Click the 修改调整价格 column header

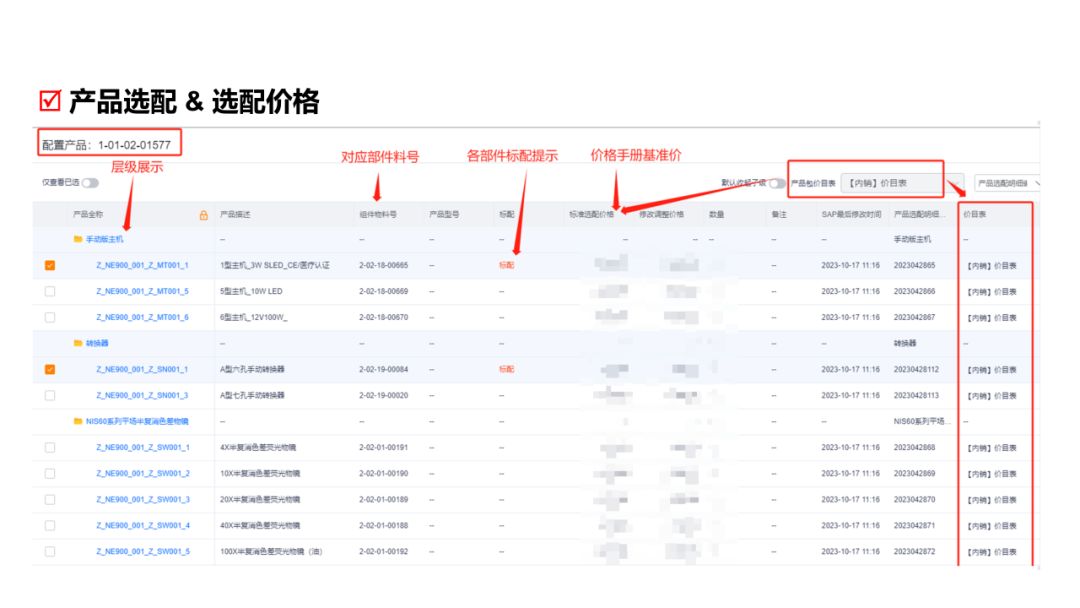[x=661, y=215]
